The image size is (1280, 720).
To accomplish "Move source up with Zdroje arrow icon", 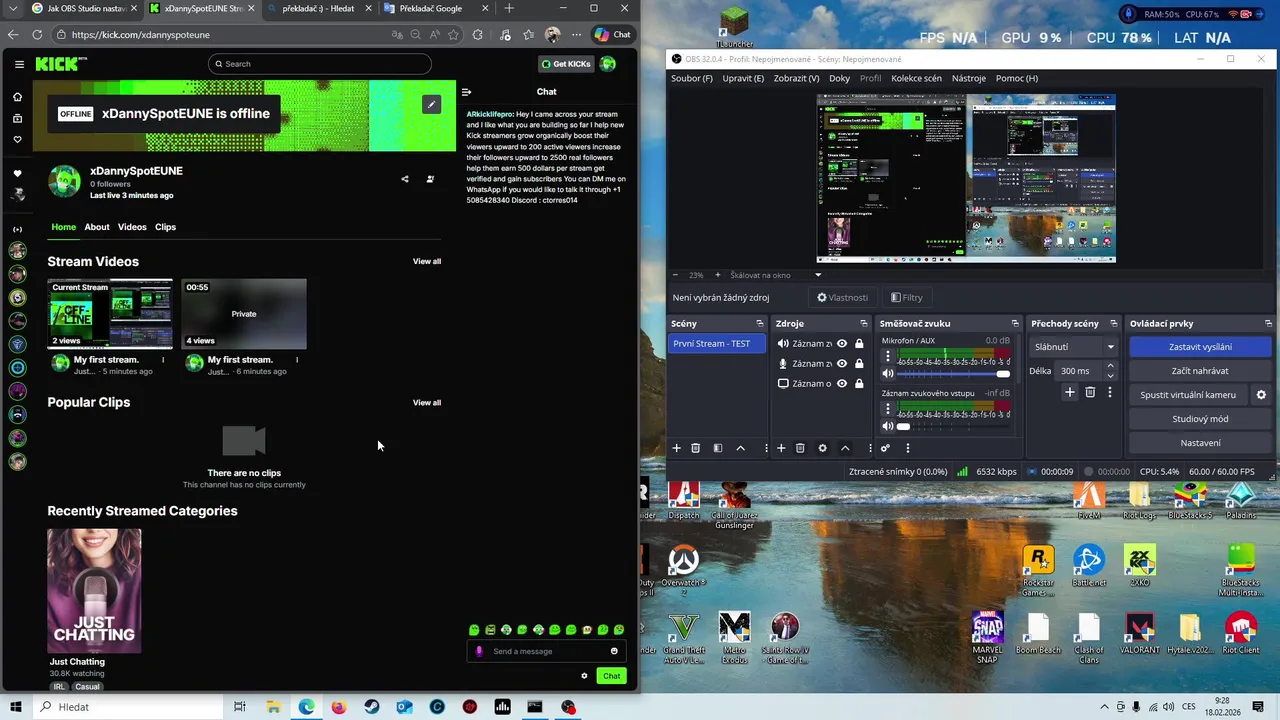I will 845,448.
